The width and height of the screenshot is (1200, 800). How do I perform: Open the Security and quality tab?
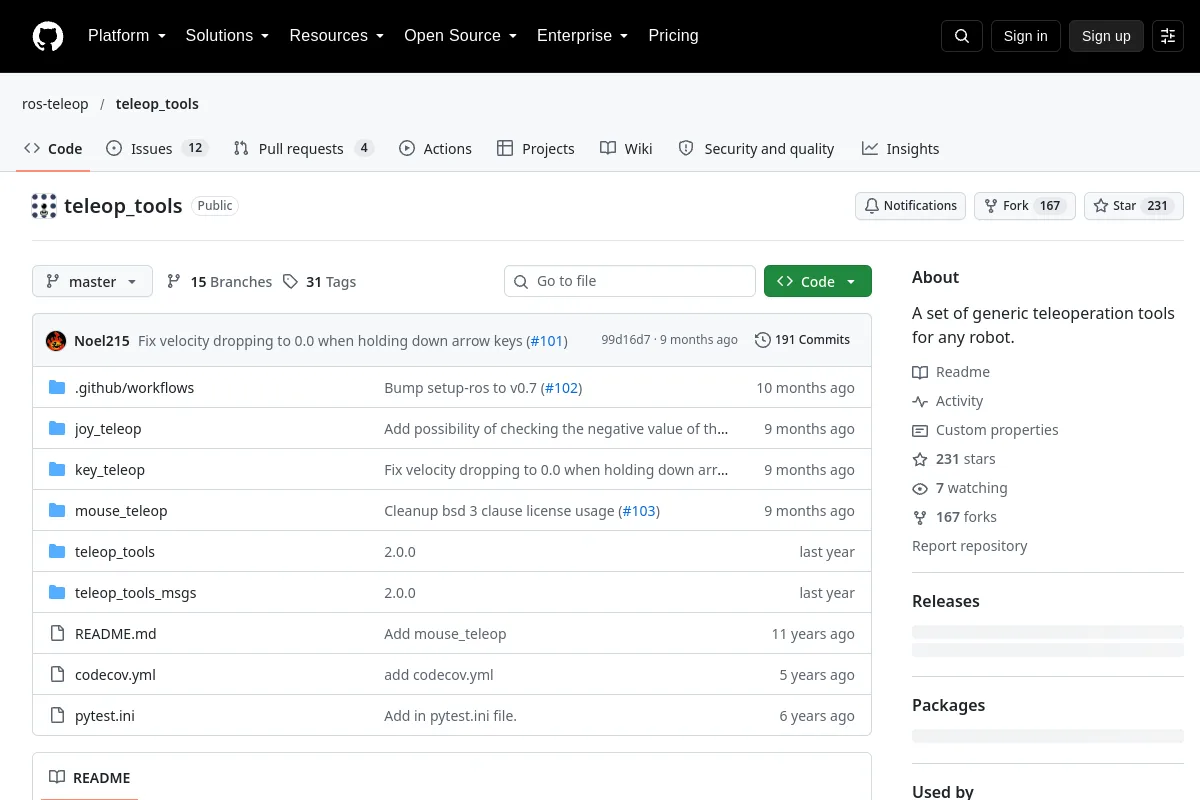(x=756, y=148)
